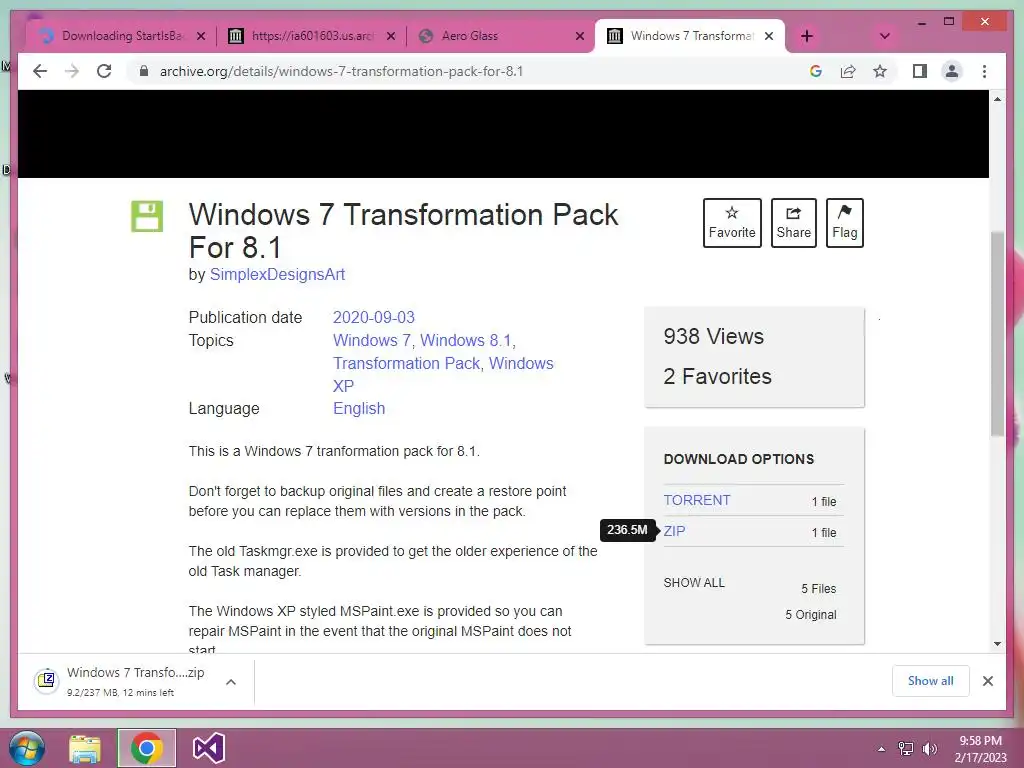Screen dimensions: 1024x768
Task: Open Chrome side panel
Action: coord(920,71)
